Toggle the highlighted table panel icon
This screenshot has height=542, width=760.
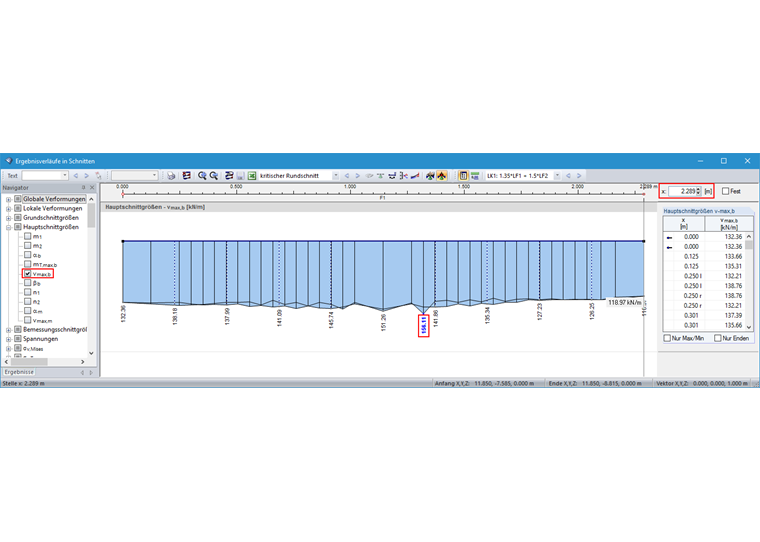coord(463,175)
